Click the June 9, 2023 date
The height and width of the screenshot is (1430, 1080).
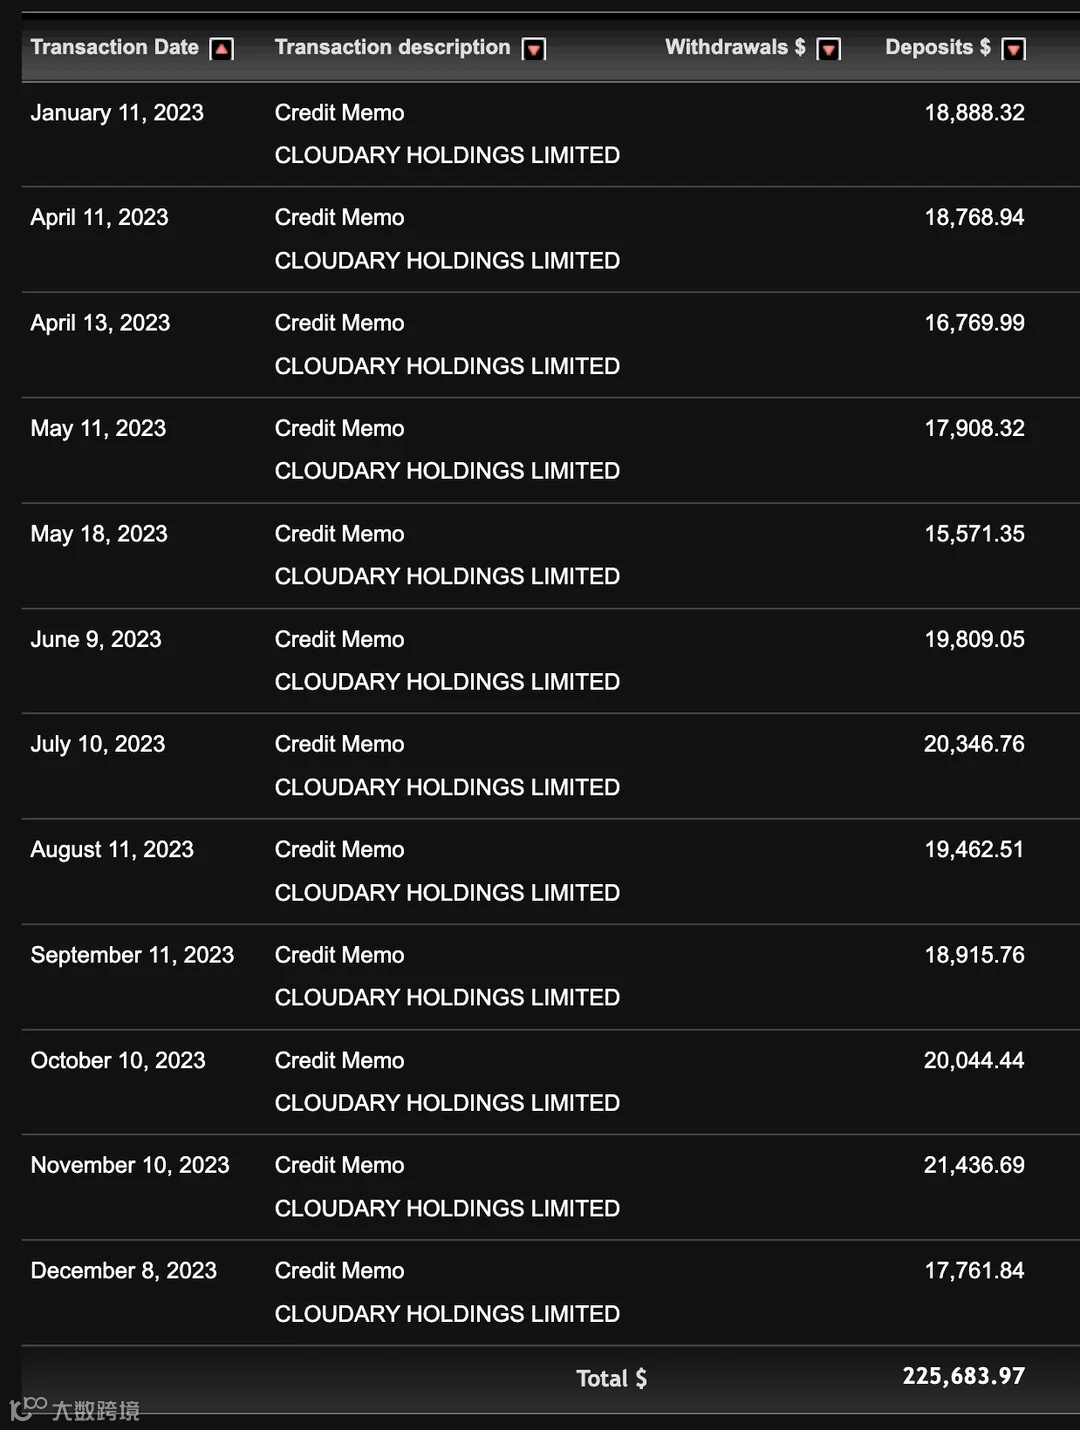96,639
